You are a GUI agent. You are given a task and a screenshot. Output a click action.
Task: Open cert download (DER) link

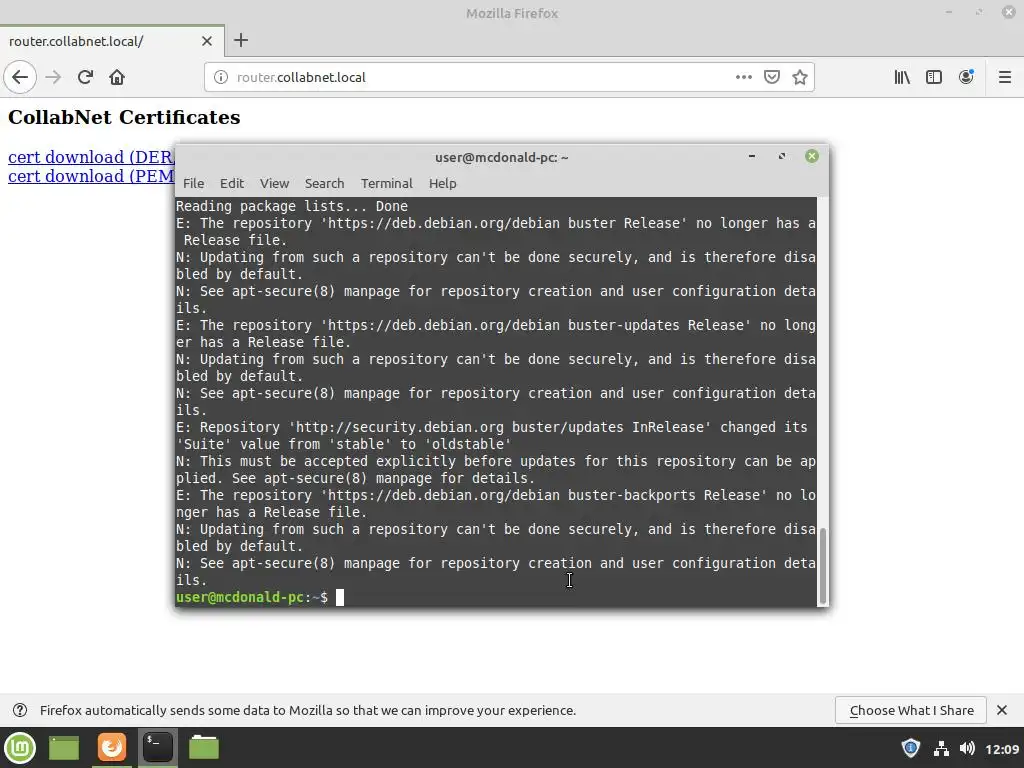[91, 157]
